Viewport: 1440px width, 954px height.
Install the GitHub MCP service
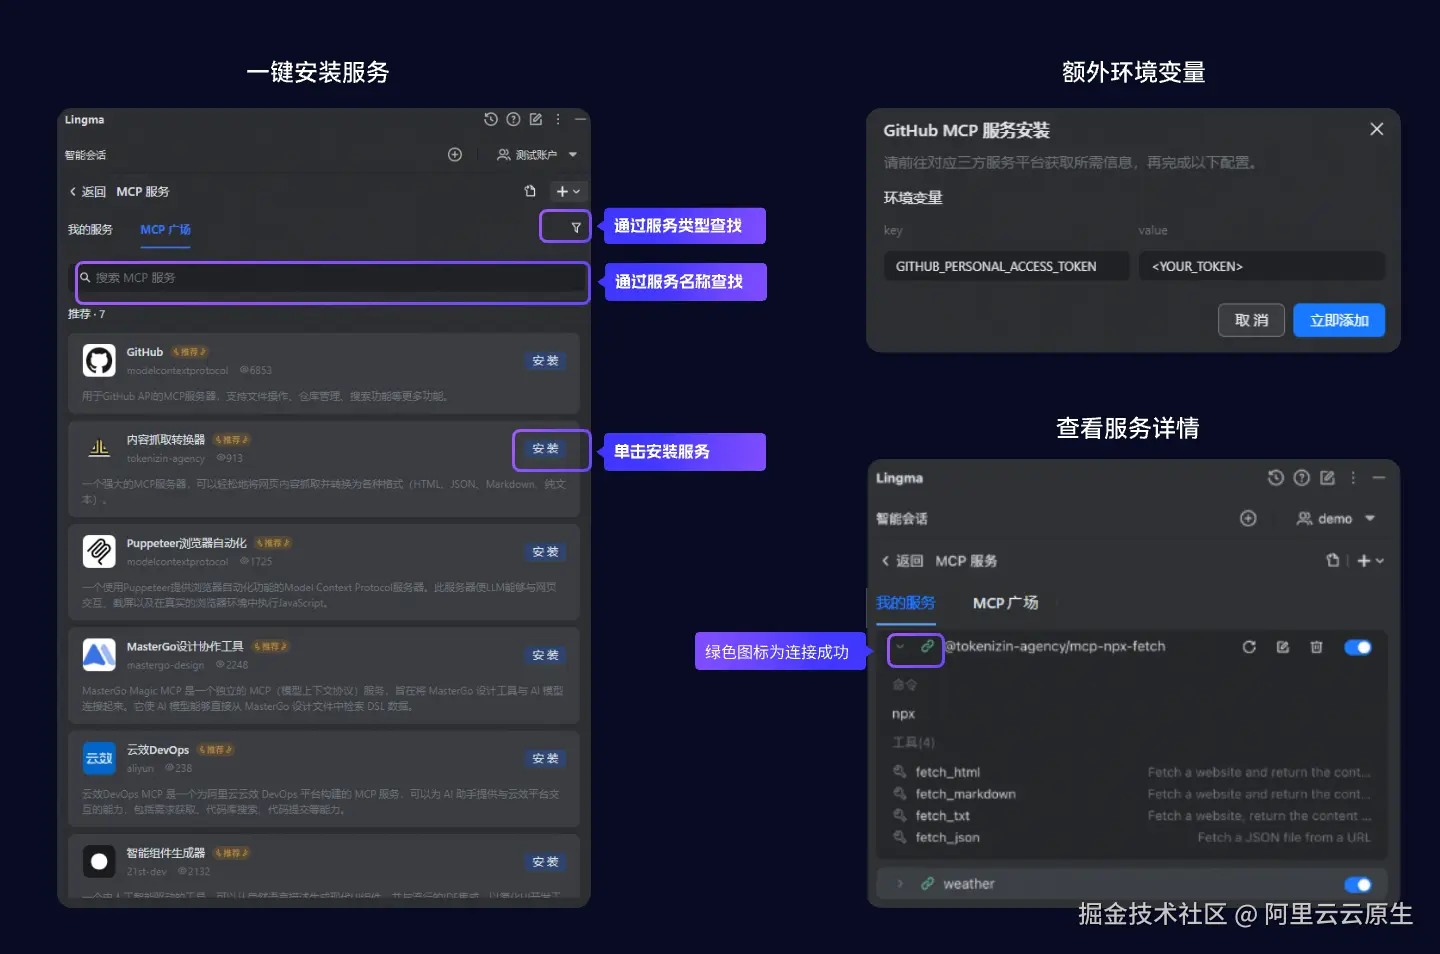coord(545,361)
